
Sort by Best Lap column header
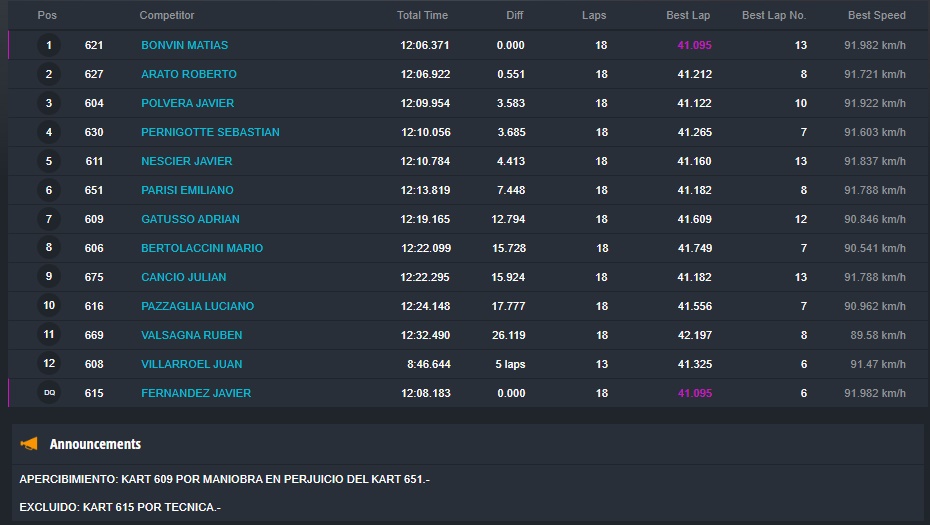(x=689, y=15)
